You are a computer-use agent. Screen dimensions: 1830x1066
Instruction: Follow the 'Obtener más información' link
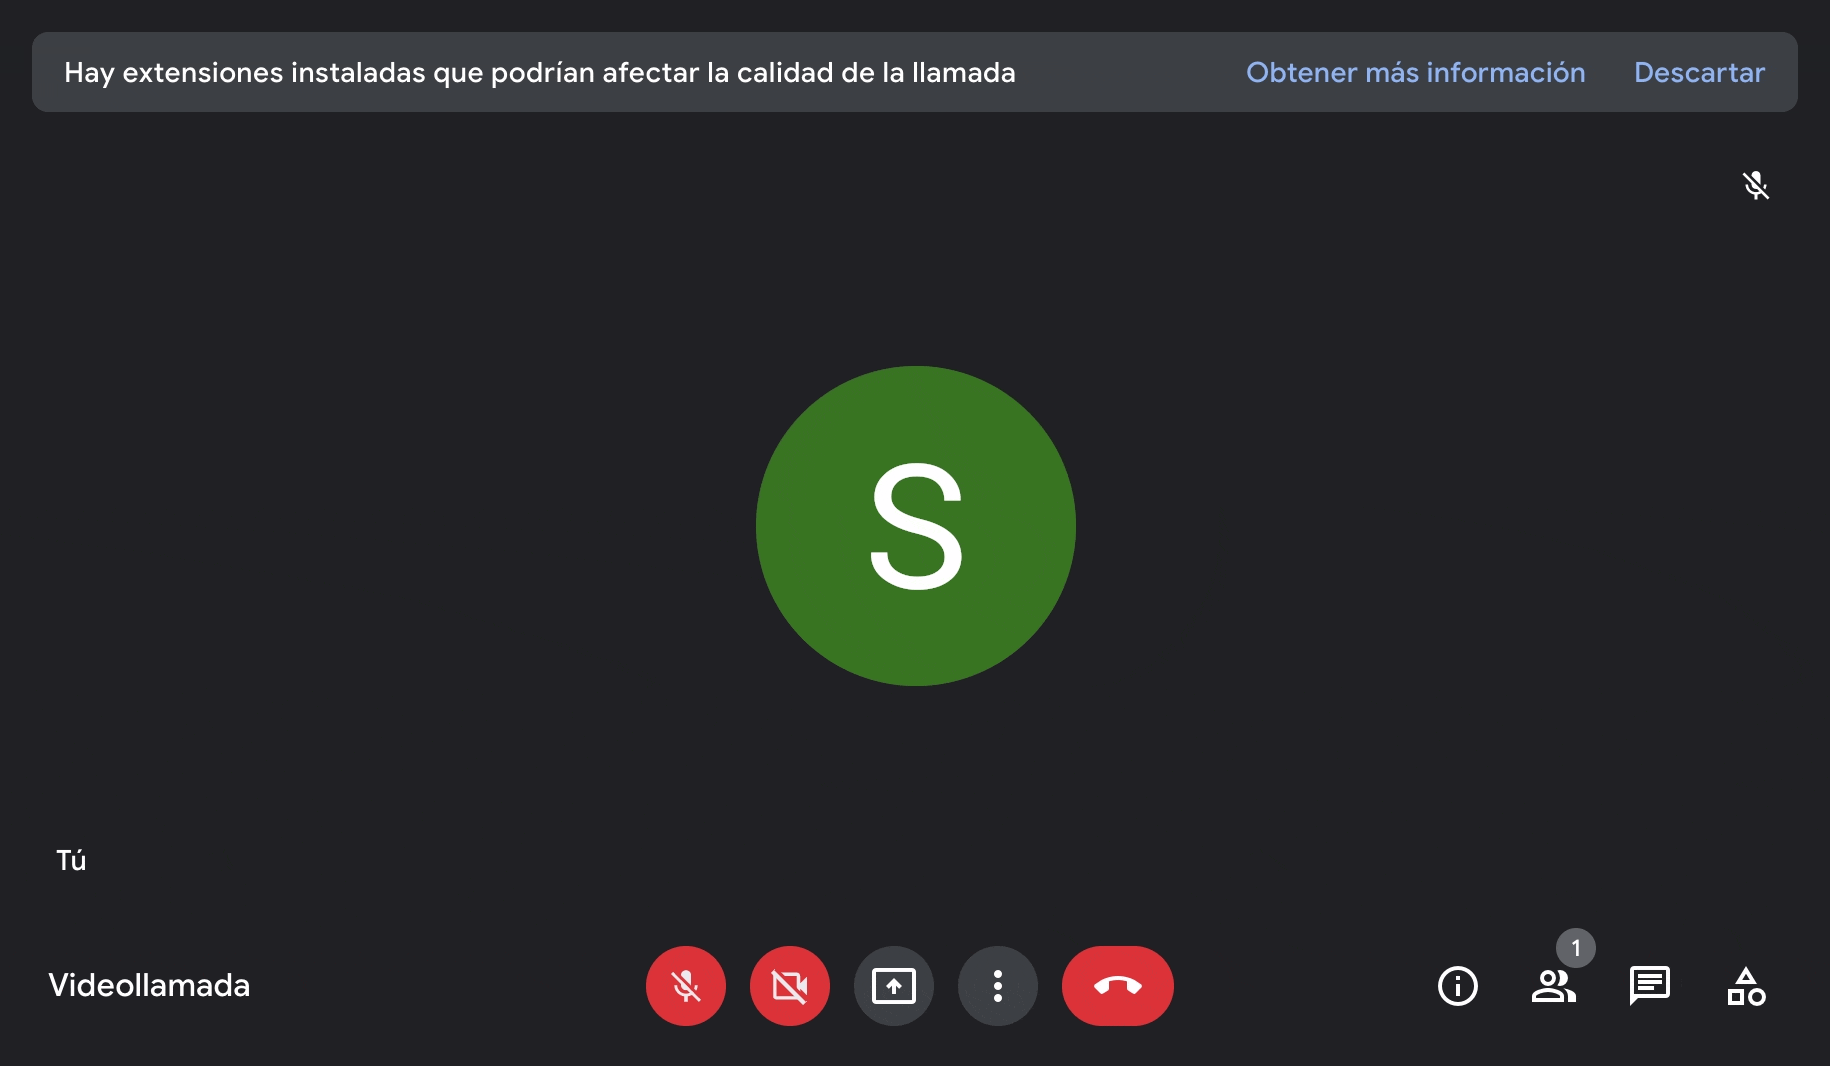coord(1415,72)
